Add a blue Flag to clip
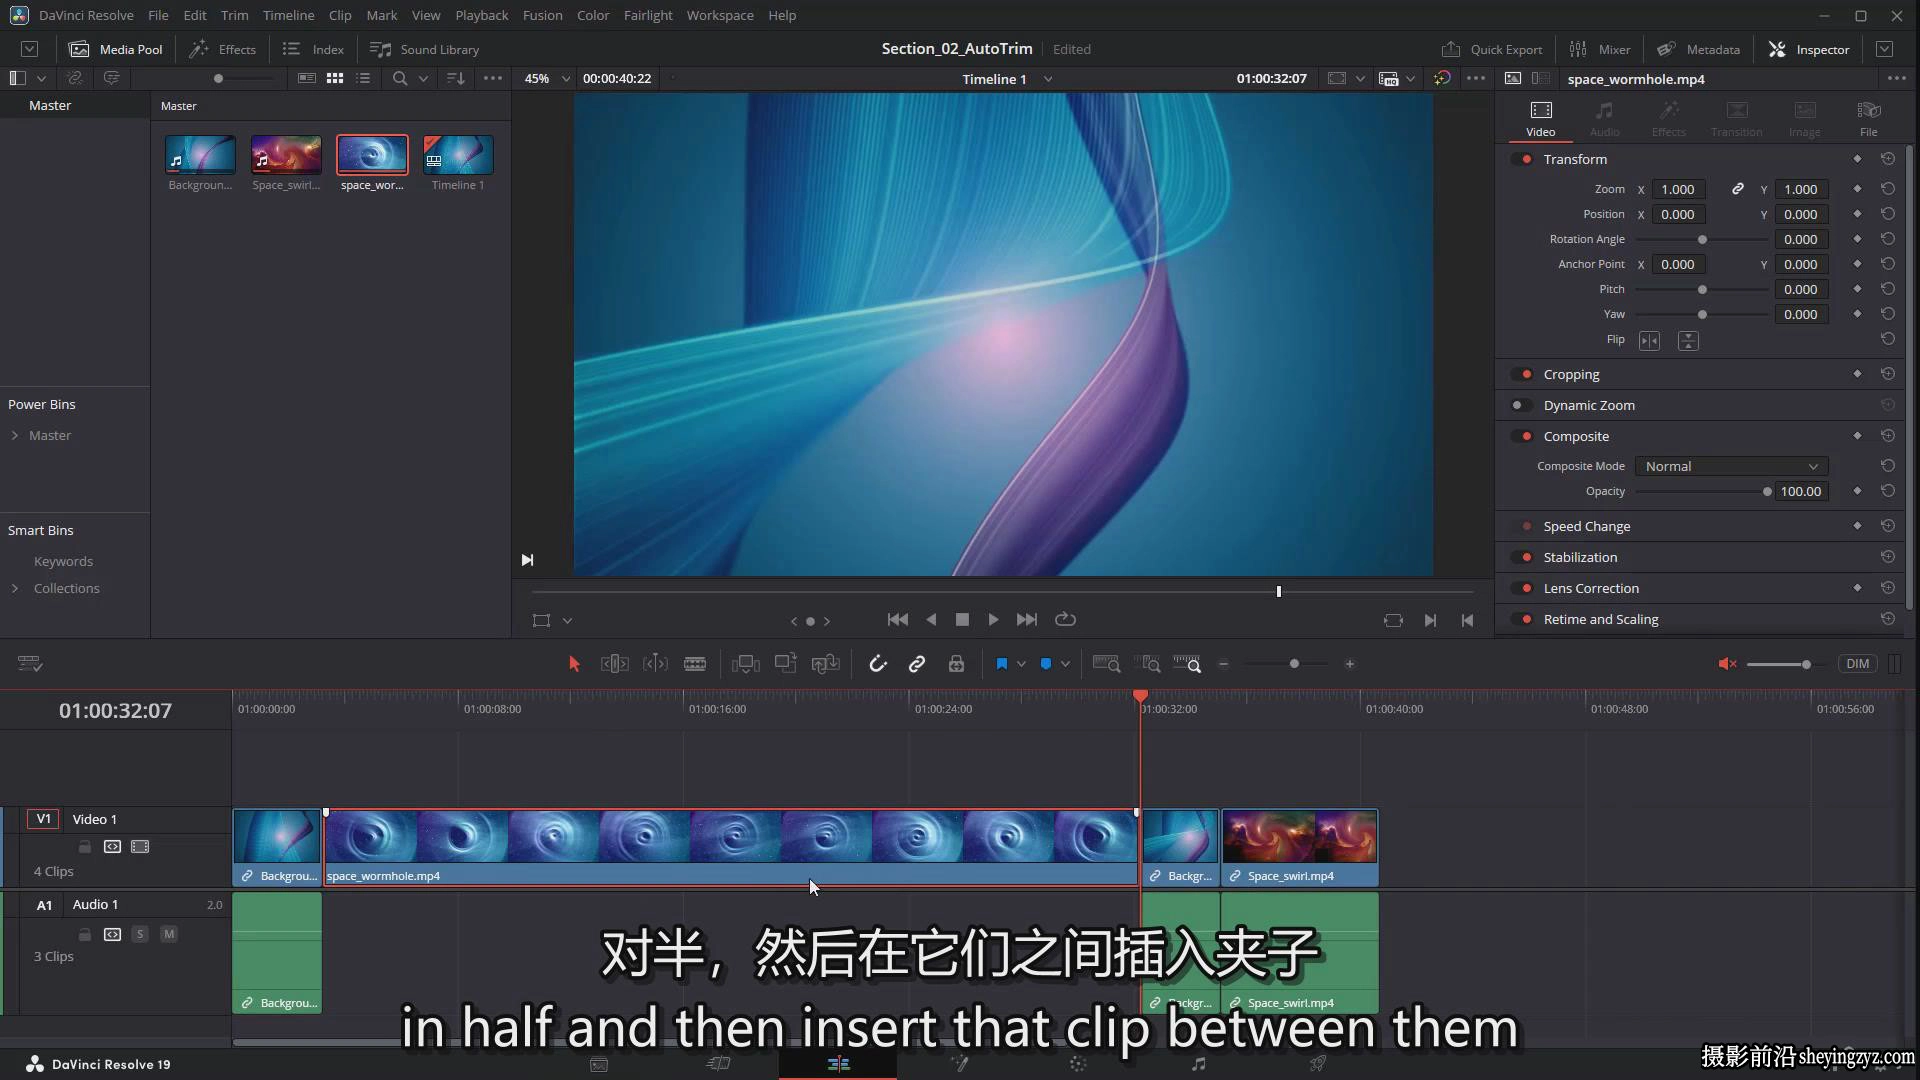The width and height of the screenshot is (1920, 1080). pos(1001,664)
